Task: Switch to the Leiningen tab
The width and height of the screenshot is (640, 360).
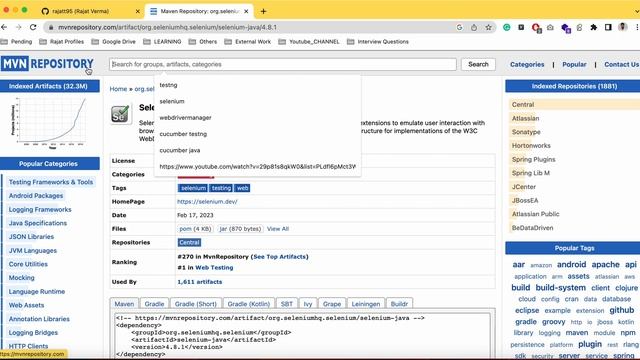Action: (x=366, y=304)
